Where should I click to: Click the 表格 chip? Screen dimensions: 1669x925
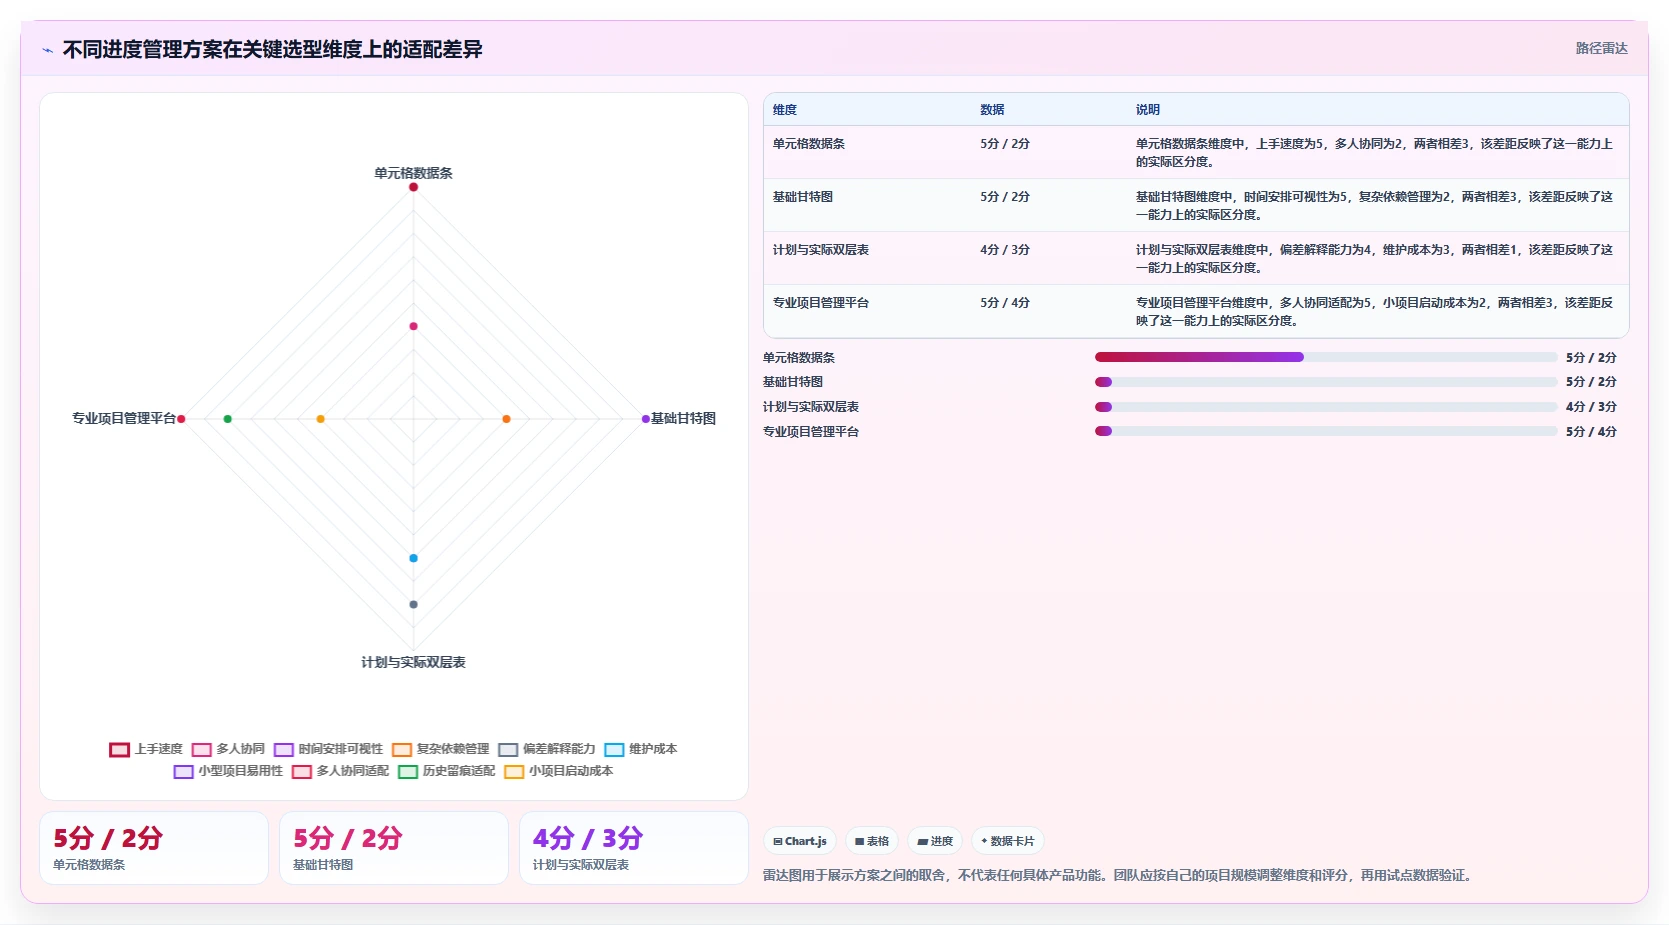coord(872,841)
